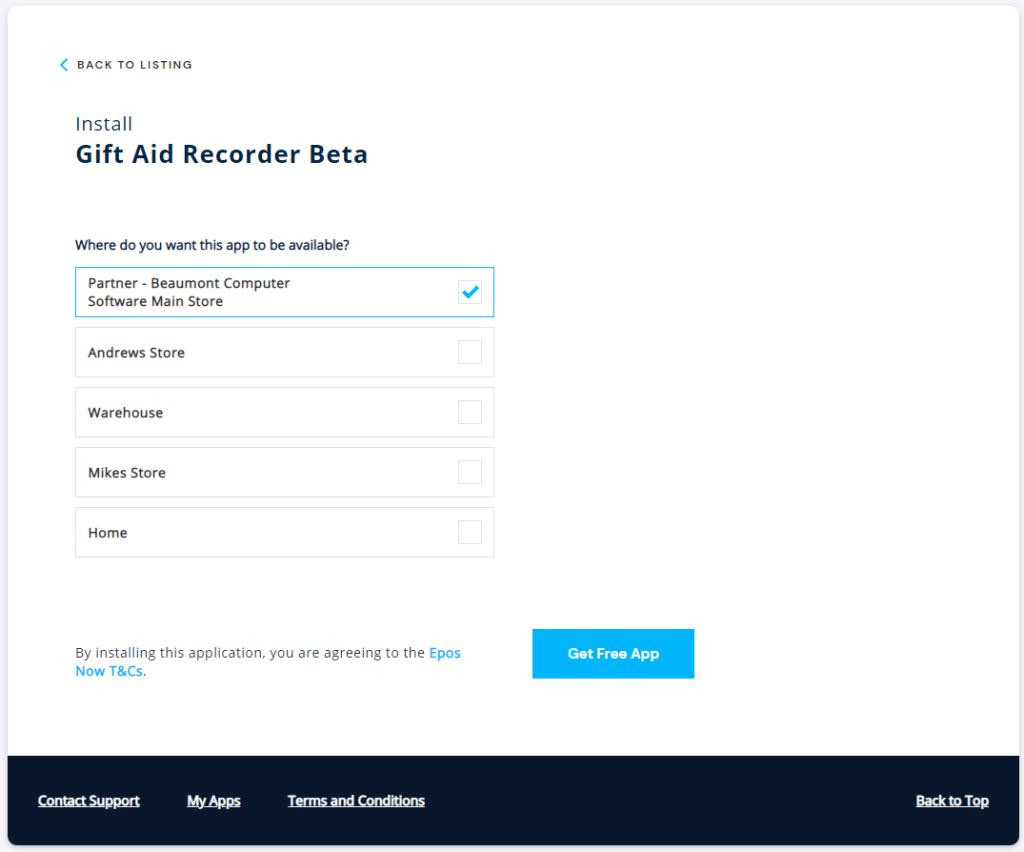
Task: Open the Epos Now T&Cs link
Action: coord(445,653)
